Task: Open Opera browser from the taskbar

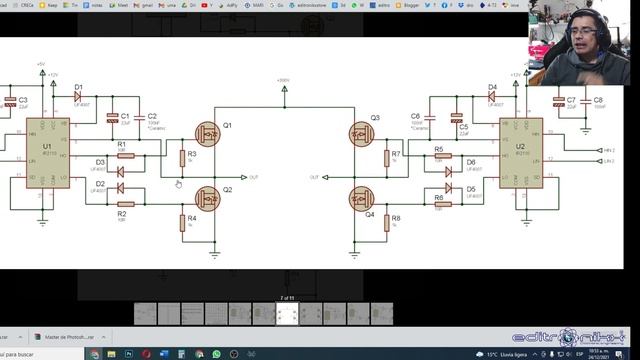Action: 146,354
